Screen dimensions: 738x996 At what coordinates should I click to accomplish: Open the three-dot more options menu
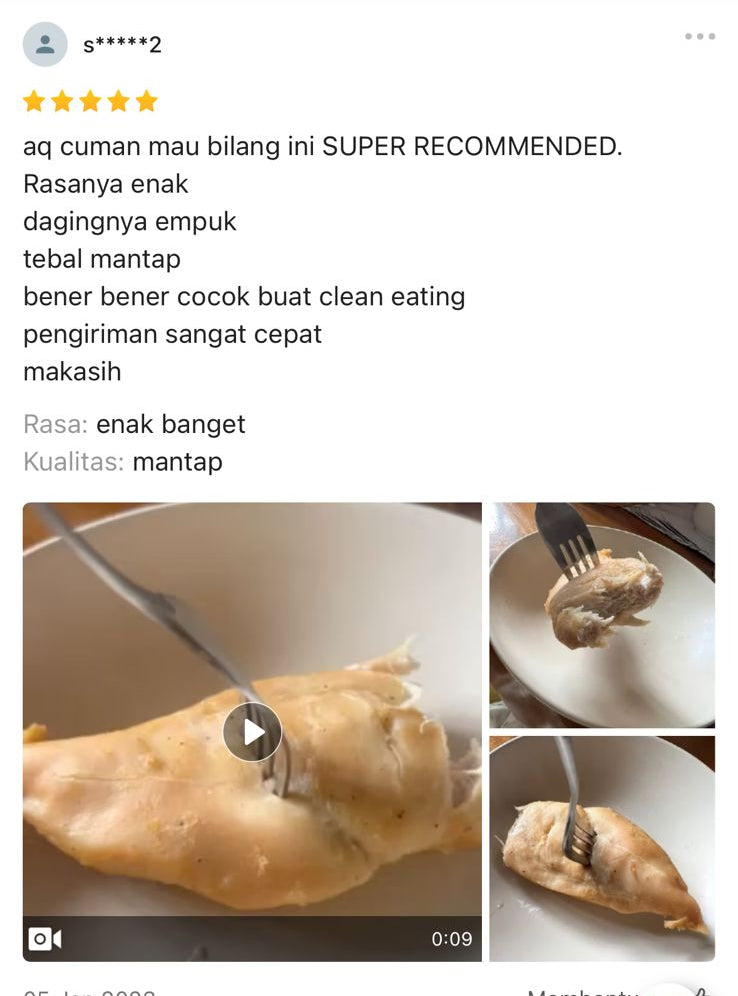700,36
